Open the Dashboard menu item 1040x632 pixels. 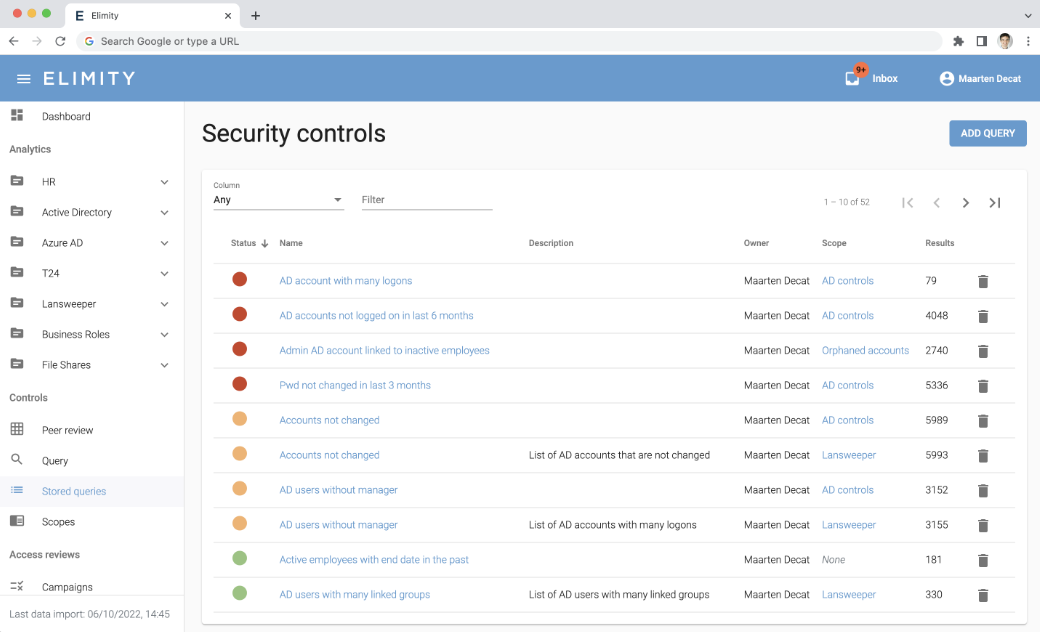pos(92,116)
